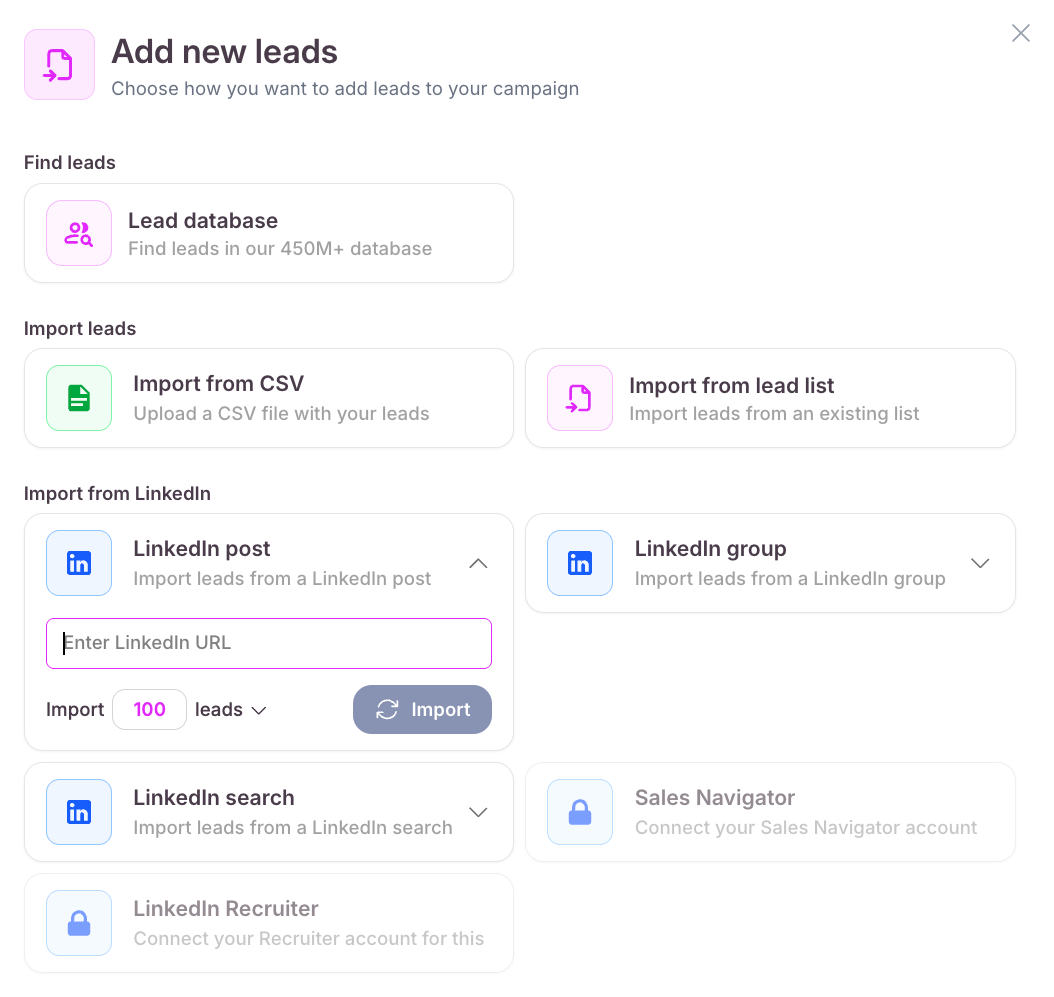Screen dimensions: 1054x997
Task: Expand the LinkedIn search option
Action: point(478,812)
